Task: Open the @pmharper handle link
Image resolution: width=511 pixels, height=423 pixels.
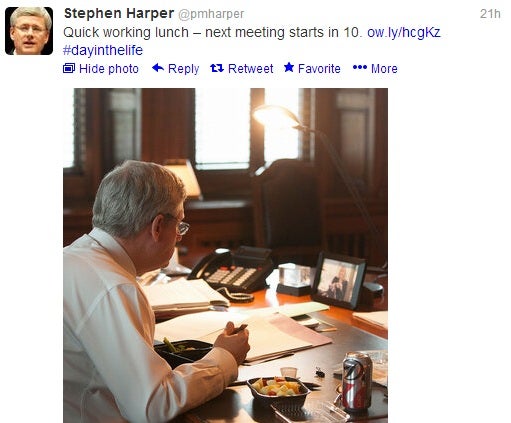Action: click(x=211, y=14)
